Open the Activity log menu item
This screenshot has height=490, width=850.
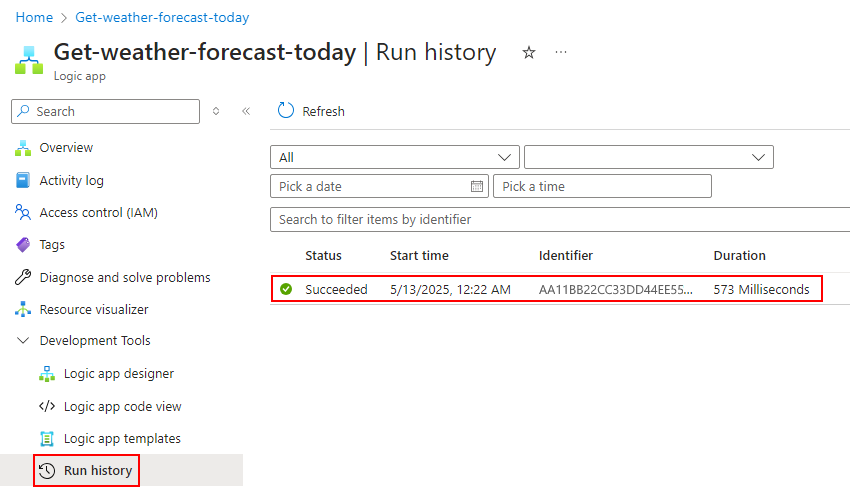tap(72, 180)
